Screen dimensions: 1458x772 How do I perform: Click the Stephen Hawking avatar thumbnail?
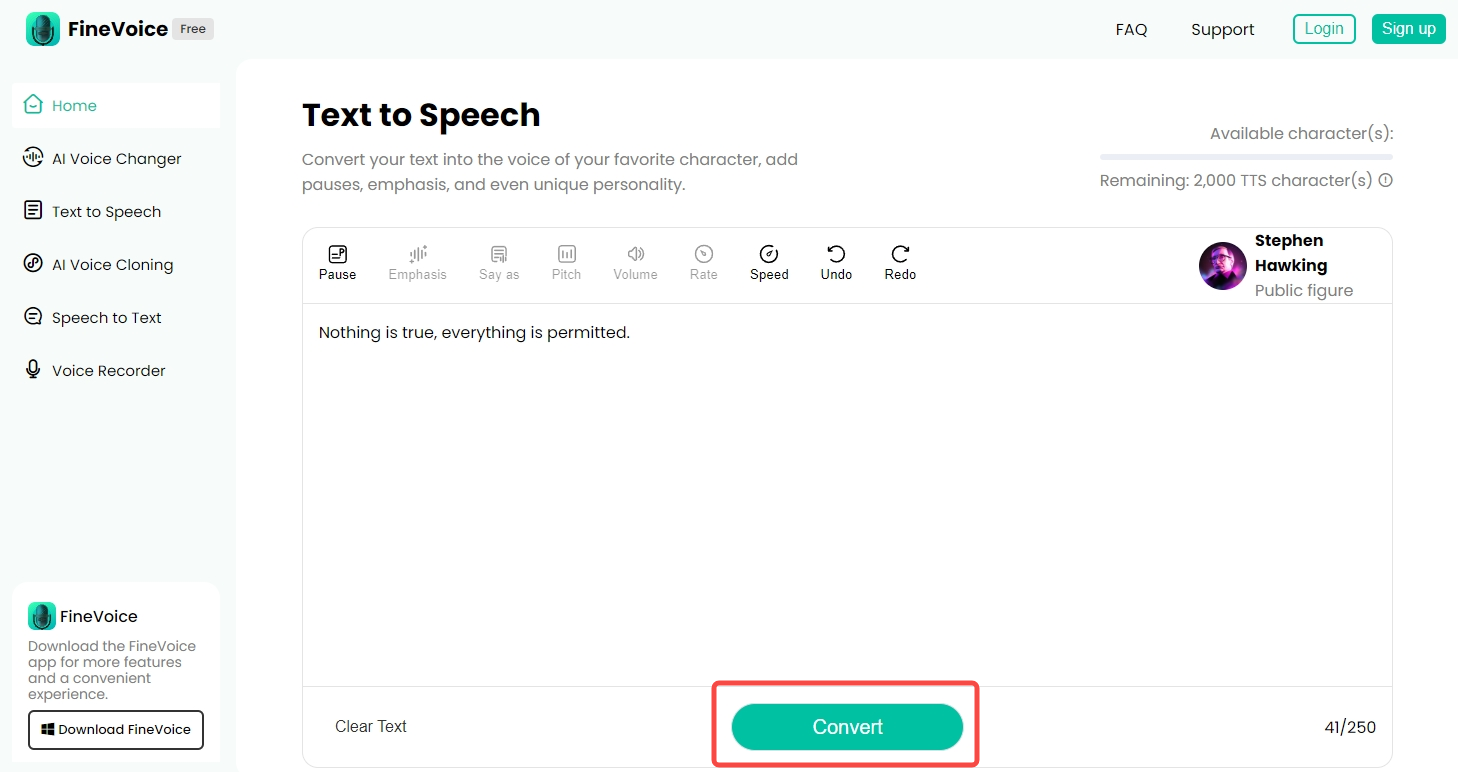pyautogui.click(x=1222, y=266)
